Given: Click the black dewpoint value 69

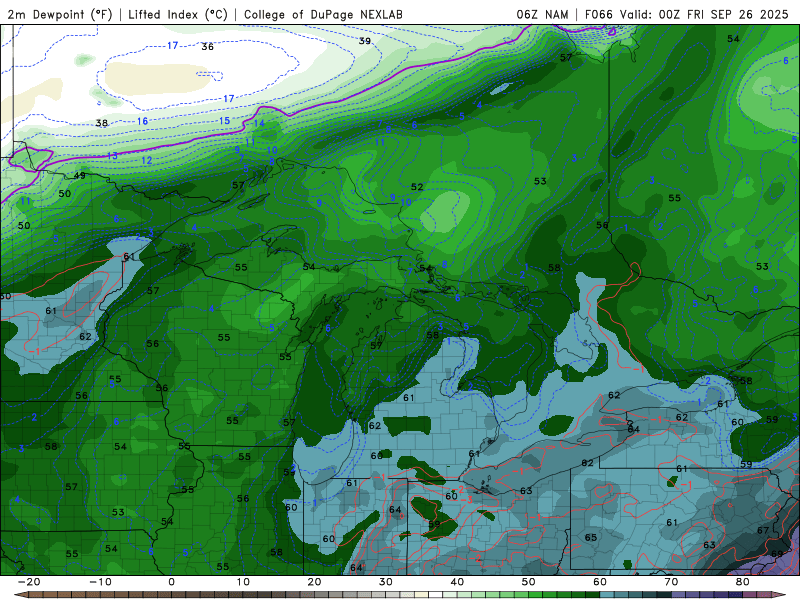Looking at the screenshot, I should 777,554.
